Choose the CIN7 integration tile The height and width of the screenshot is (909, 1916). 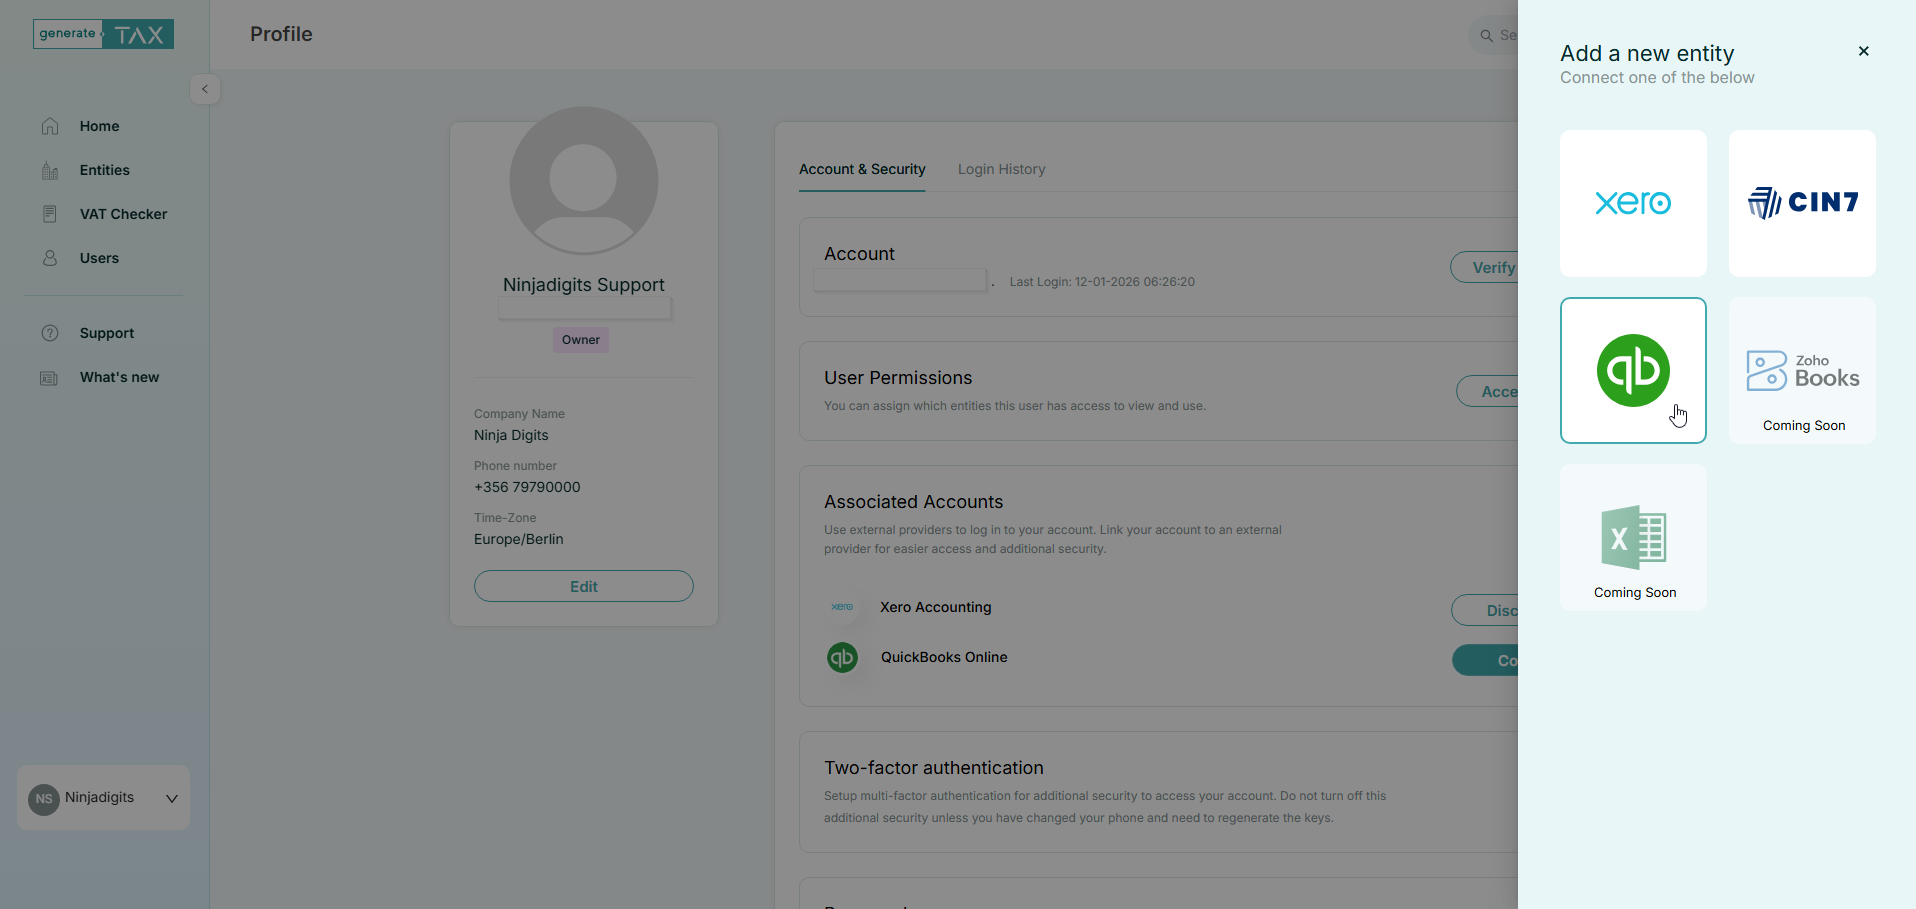[1801, 203]
